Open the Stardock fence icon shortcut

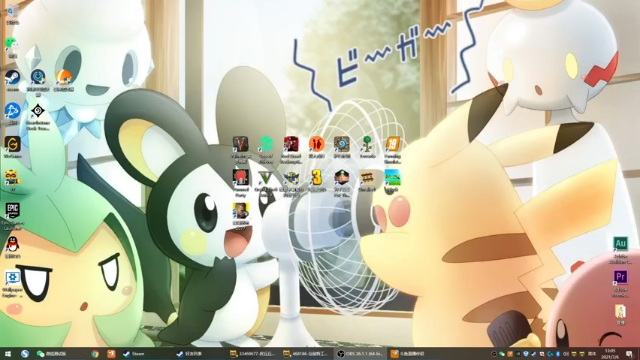(367, 181)
